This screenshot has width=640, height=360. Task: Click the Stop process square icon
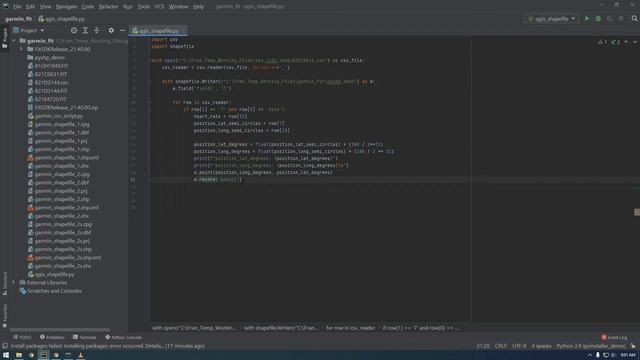point(621,19)
